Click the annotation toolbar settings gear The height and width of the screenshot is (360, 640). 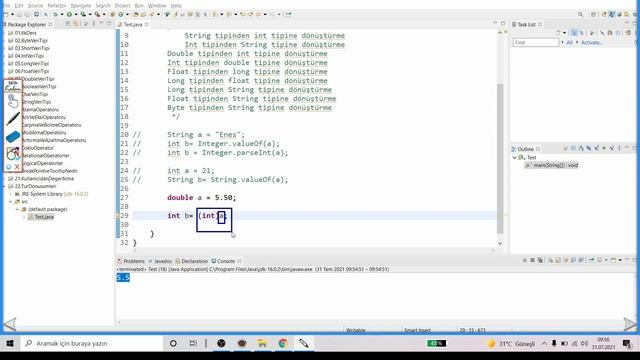coord(9,167)
